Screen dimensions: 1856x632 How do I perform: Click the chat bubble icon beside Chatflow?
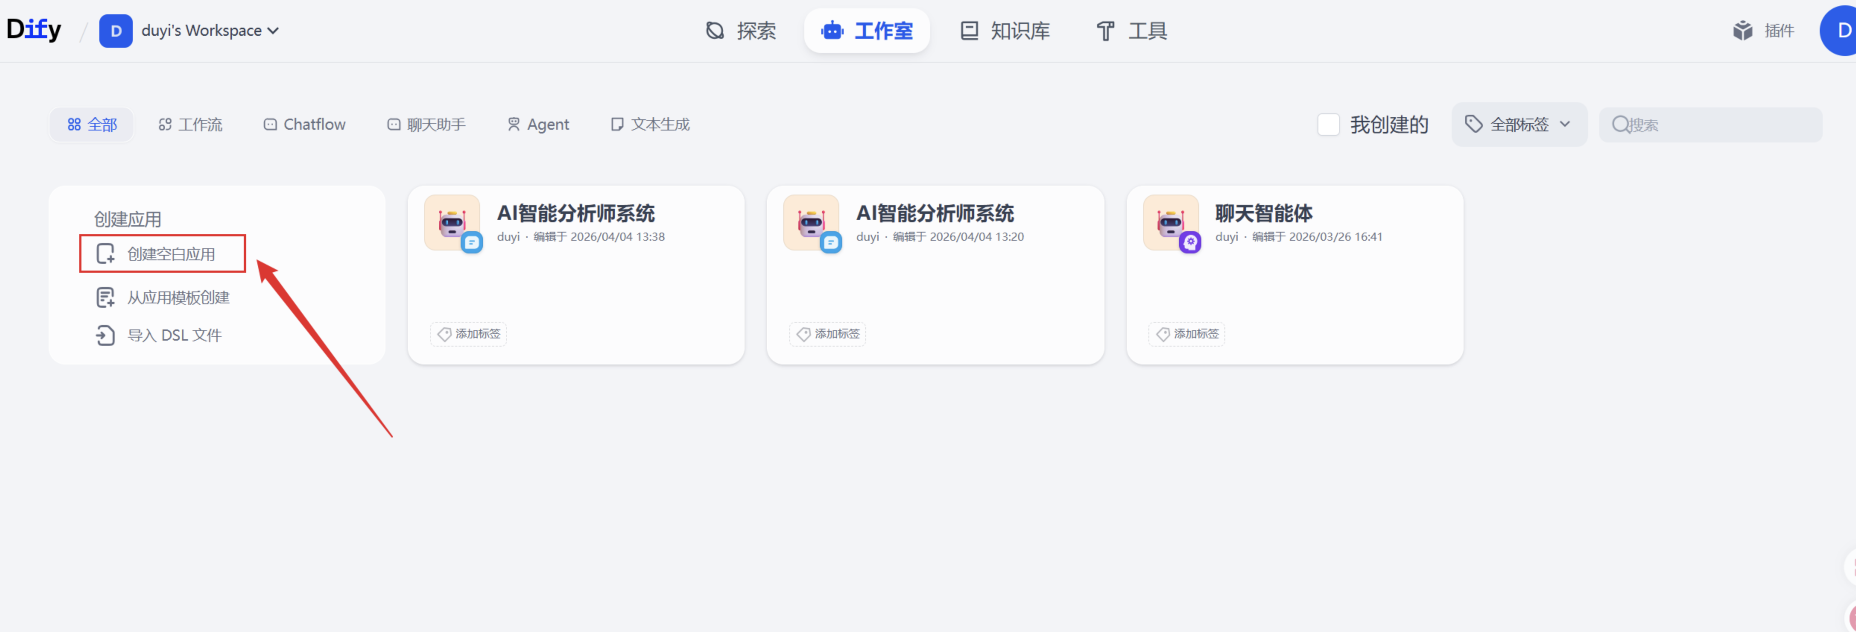coord(270,125)
